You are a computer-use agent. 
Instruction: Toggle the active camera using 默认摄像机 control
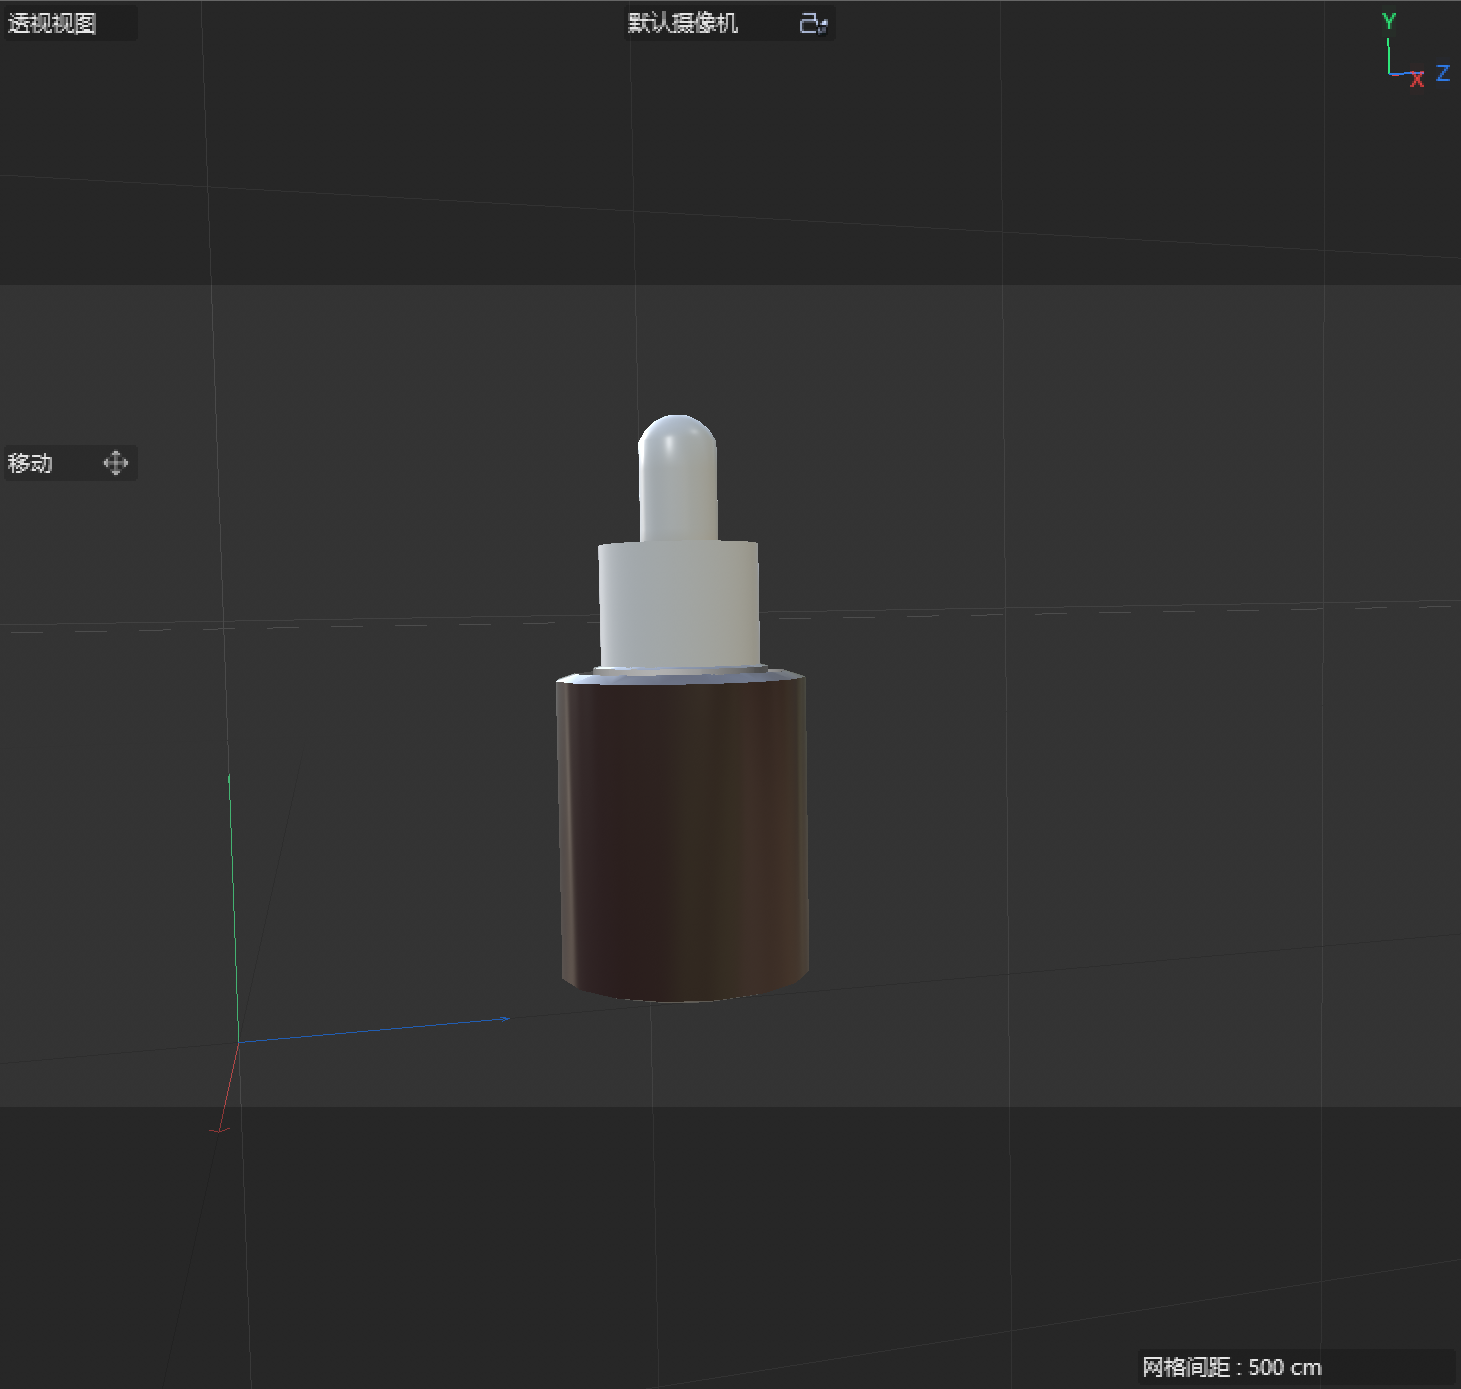click(x=681, y=23)
